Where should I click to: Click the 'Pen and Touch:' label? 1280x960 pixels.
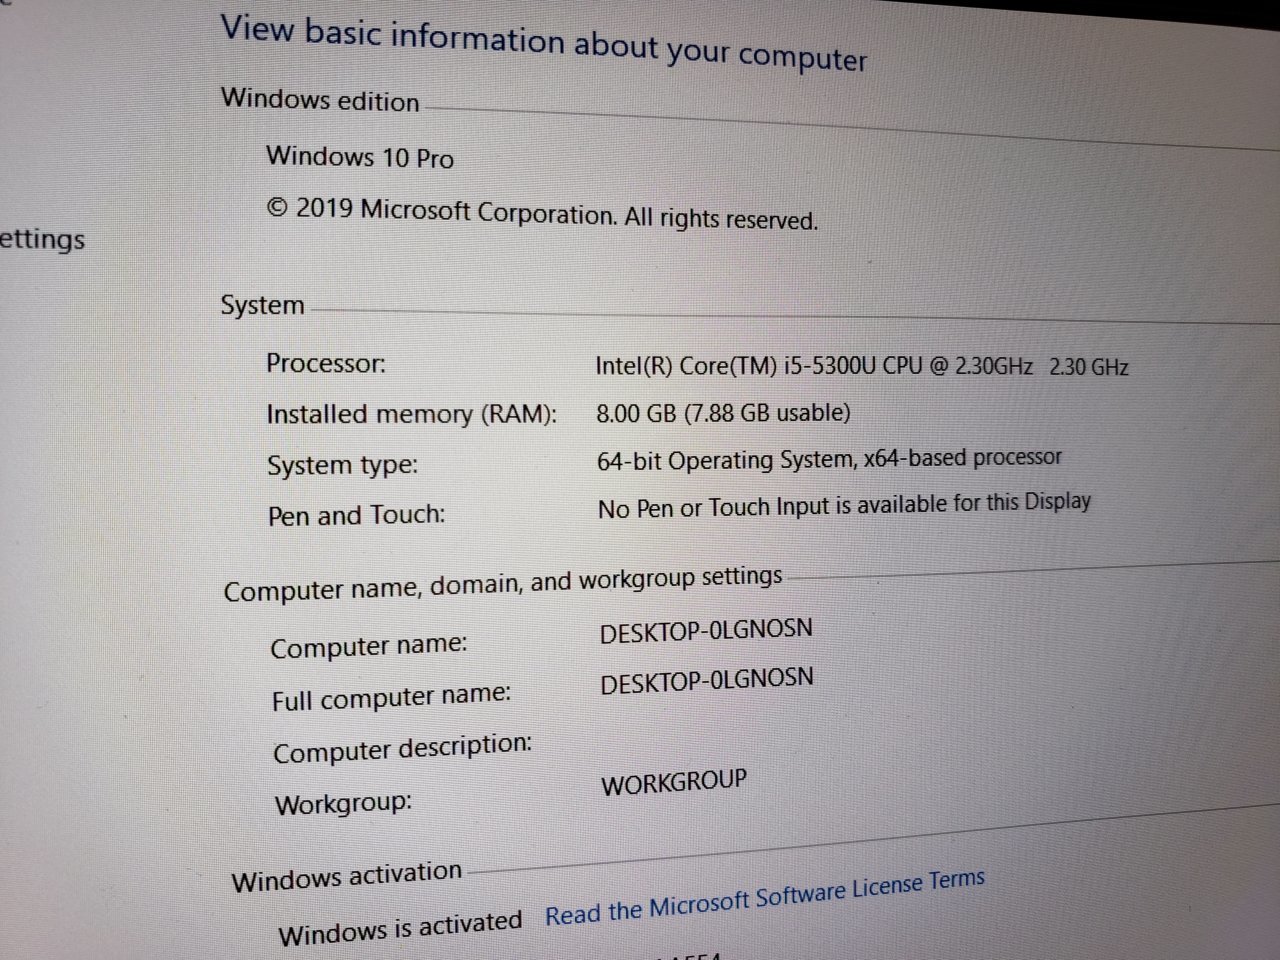click(356, 515)
